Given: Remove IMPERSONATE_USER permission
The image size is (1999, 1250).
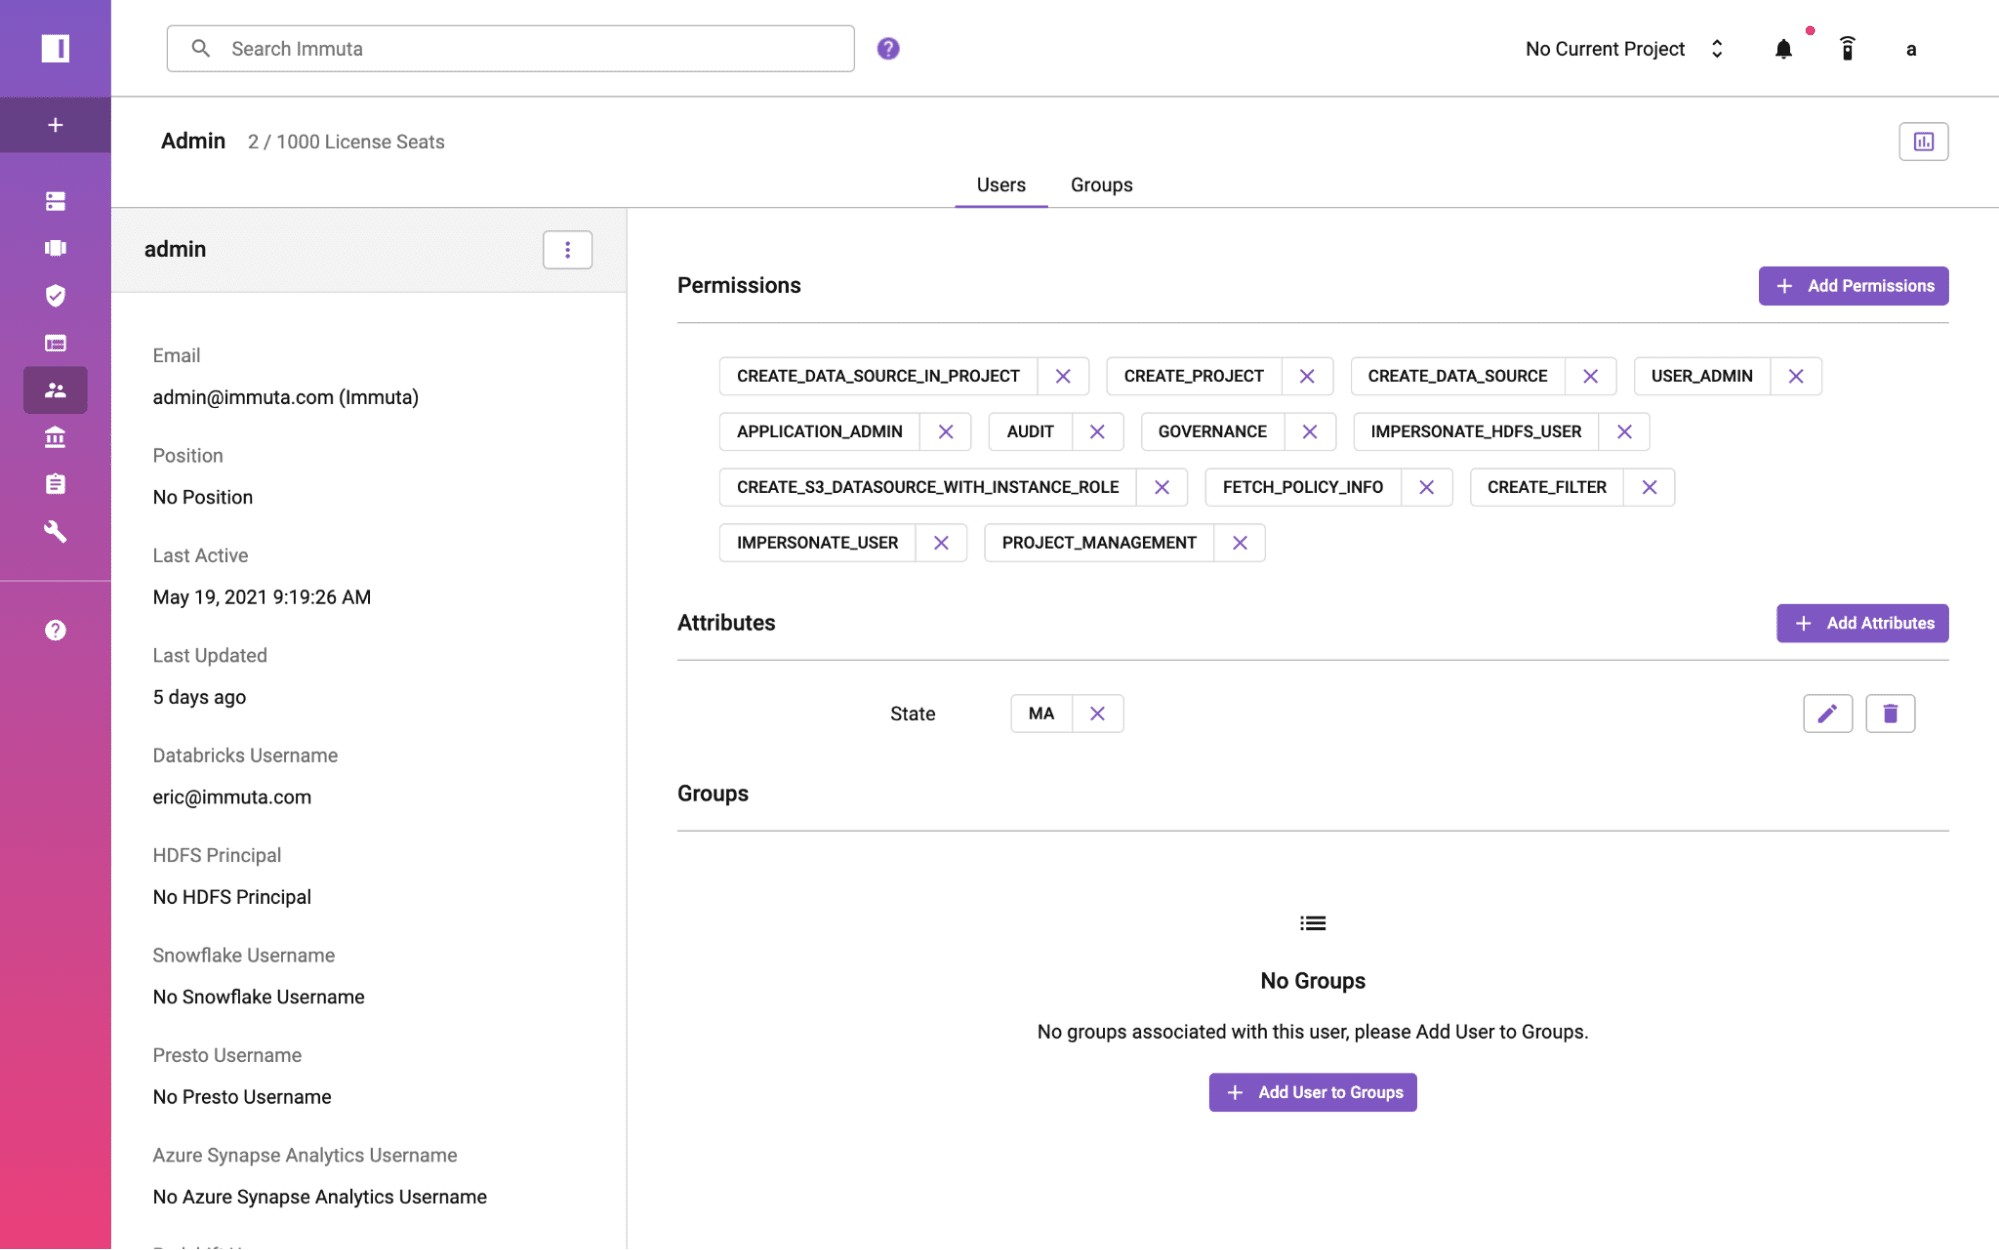Looking at the screenshot, I should coord(941,543).
